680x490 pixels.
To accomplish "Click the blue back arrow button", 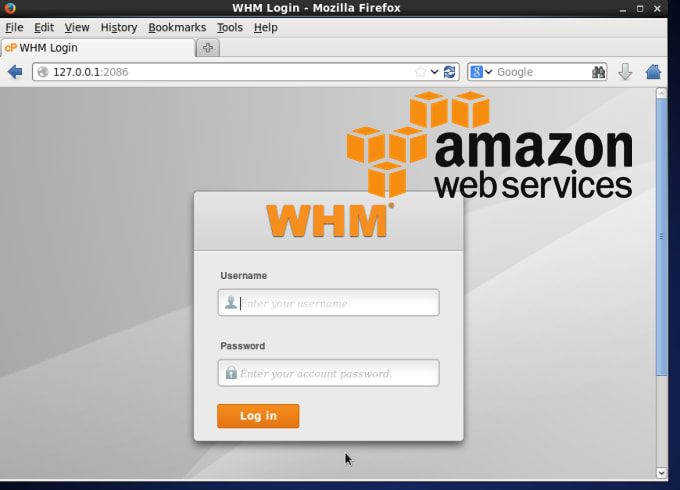I will pos(15,72).
